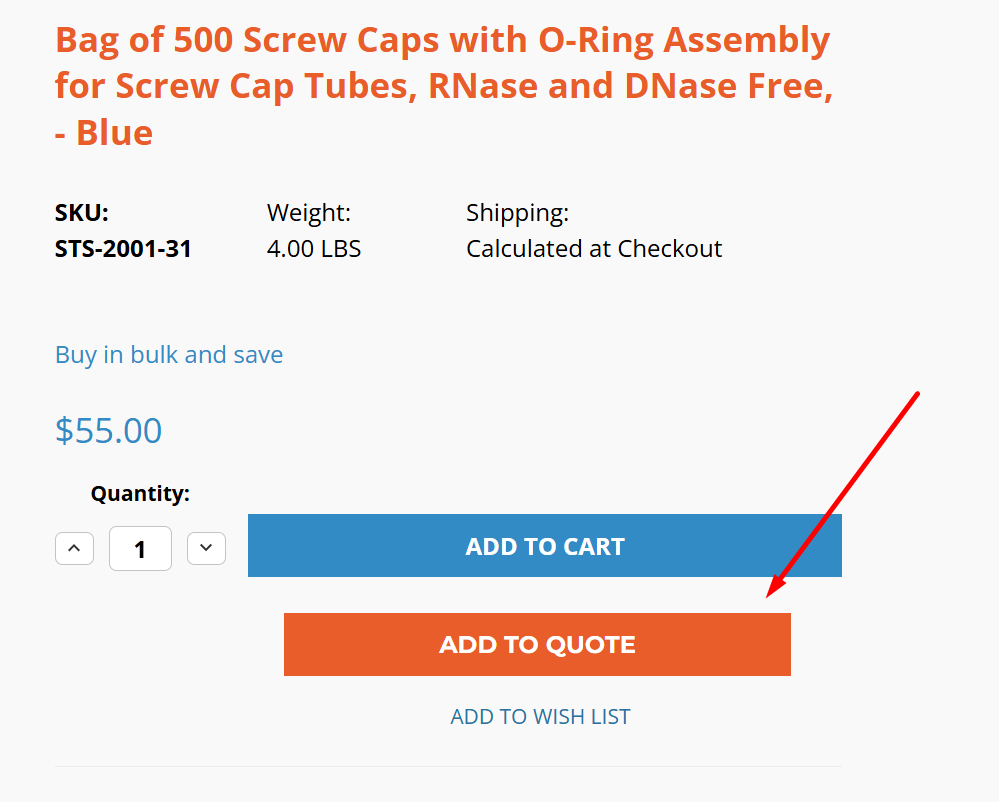The height and width of the screenshot is (802, 999).
Task: Click the quantity decrease down-chevron button
Action: pyautogui.click(x=206, y=548)
